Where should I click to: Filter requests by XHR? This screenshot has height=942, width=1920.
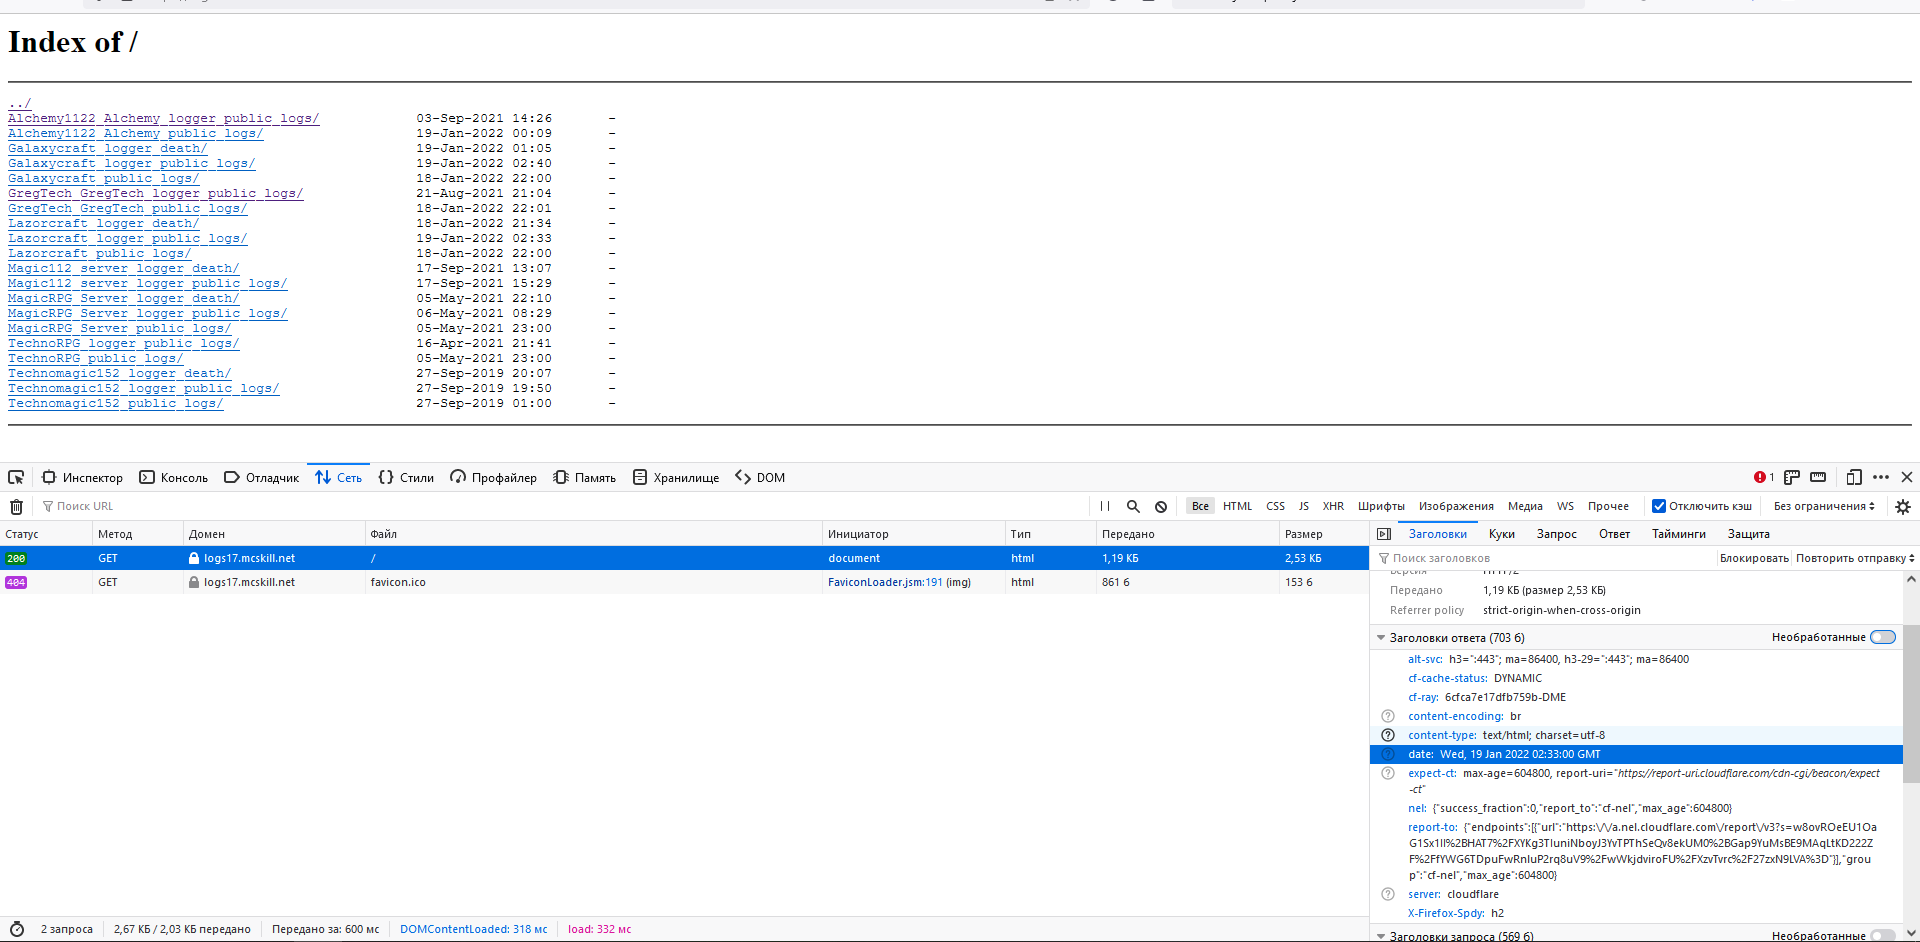(x=1333, y=506)
